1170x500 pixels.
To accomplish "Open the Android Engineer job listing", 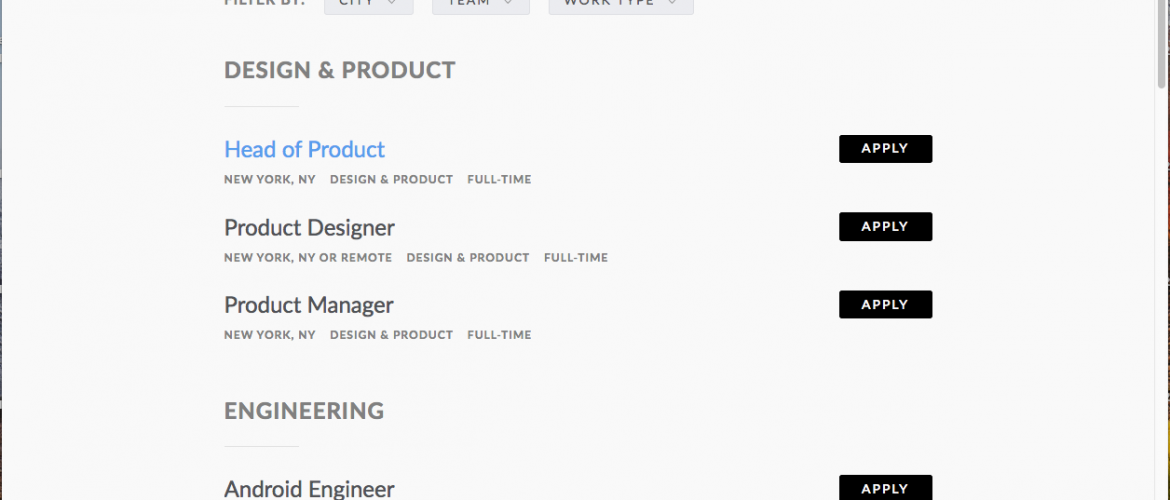I will pos(309,488).
